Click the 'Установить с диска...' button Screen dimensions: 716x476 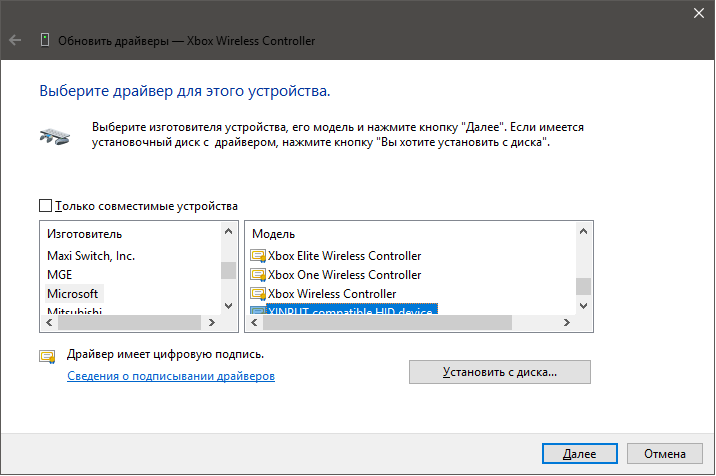coord(500,372)
